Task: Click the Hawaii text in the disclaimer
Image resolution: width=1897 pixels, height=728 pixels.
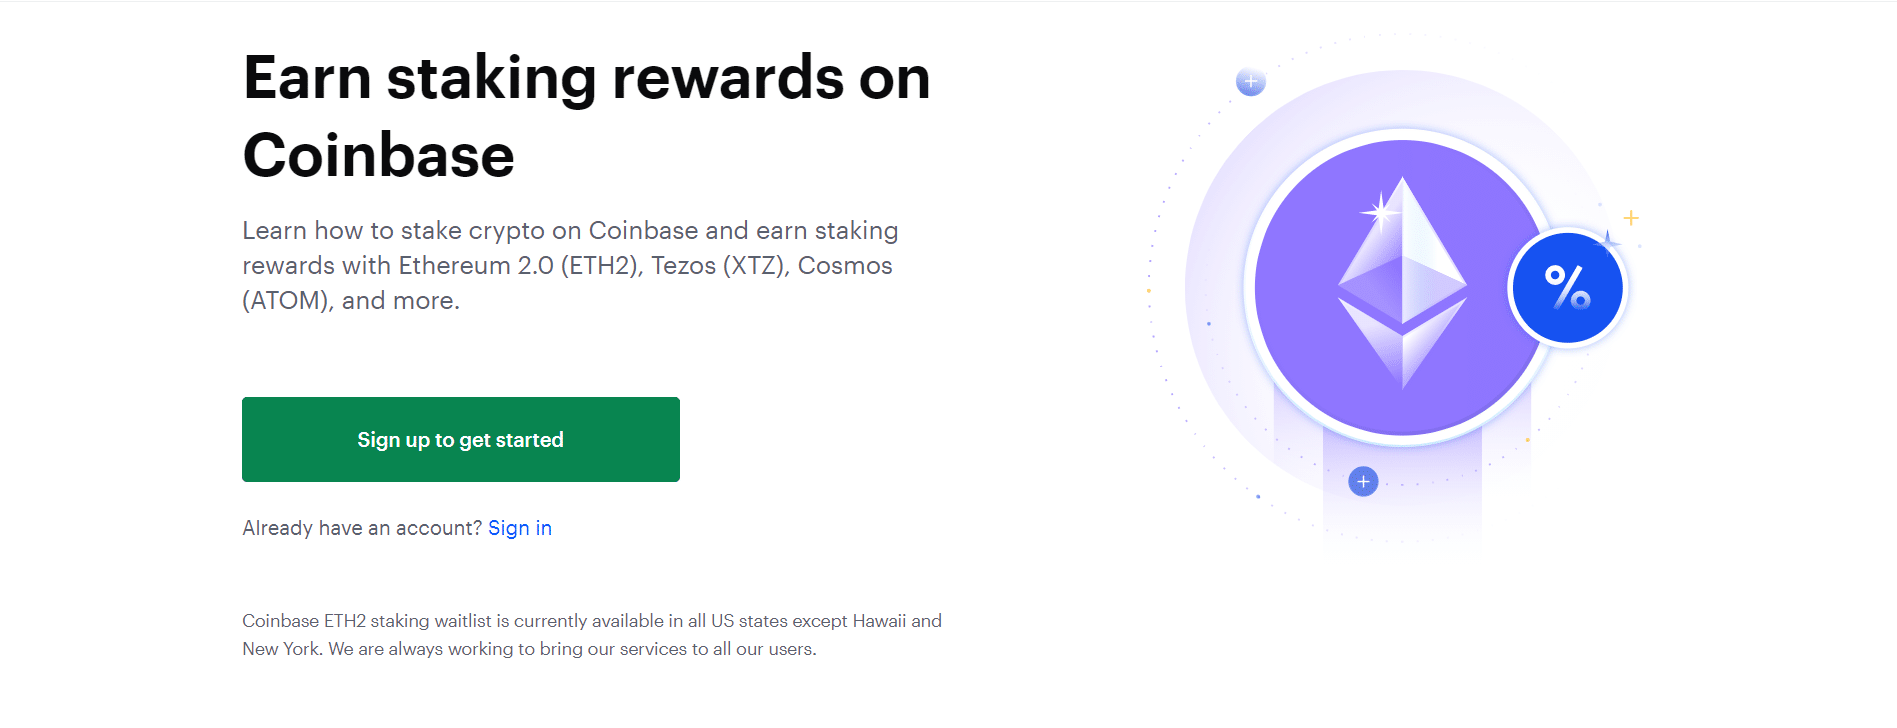Action: tap(879, 621)
